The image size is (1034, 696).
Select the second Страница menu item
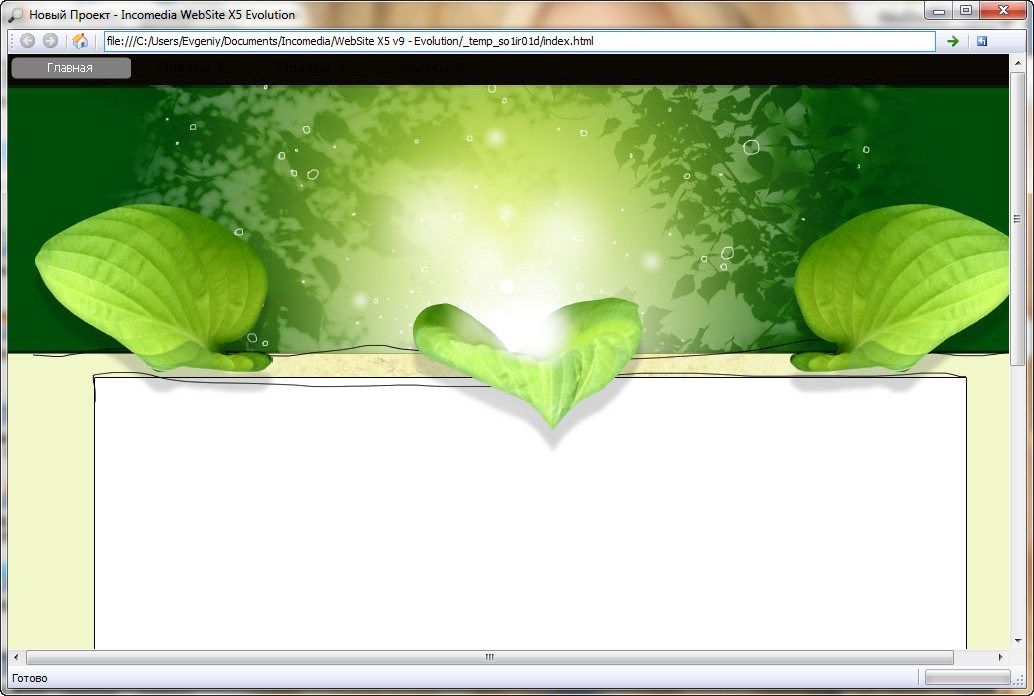click(309, 68)
